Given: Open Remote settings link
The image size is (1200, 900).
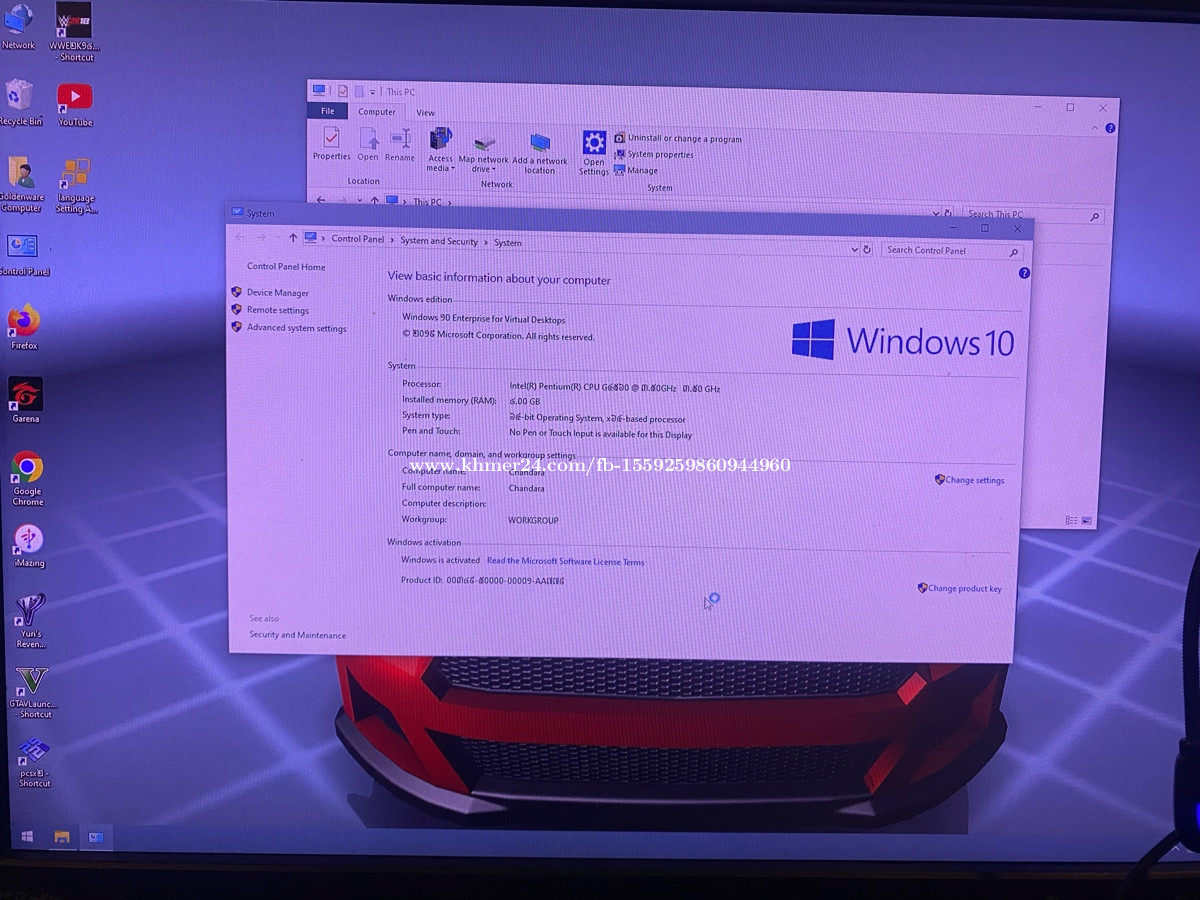Looking at the screenshot, I should point(278,310).
